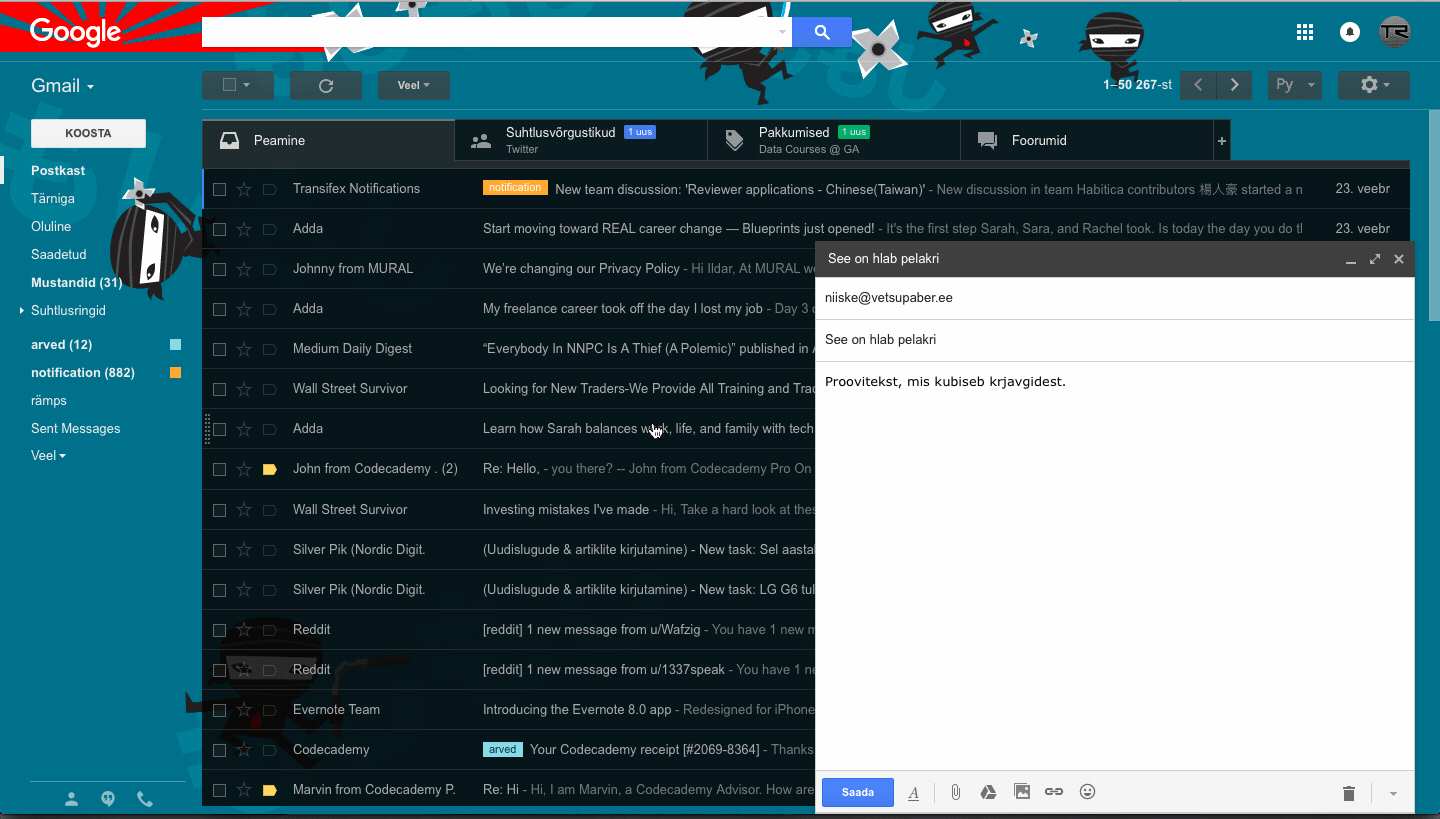
Task: Add a new inbox tab with plus
Action: (x=1221, y=141)
